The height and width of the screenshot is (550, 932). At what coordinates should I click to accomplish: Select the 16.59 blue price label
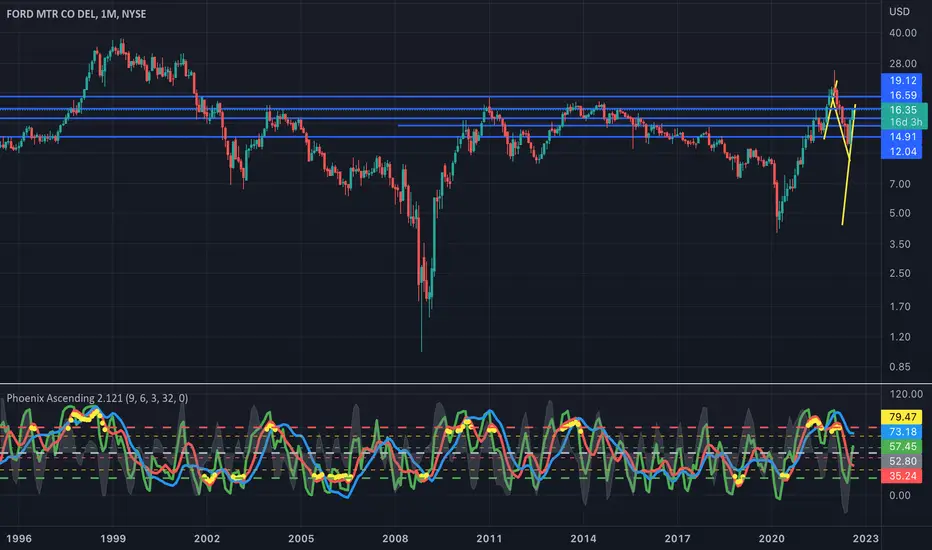tap(902, 95)
